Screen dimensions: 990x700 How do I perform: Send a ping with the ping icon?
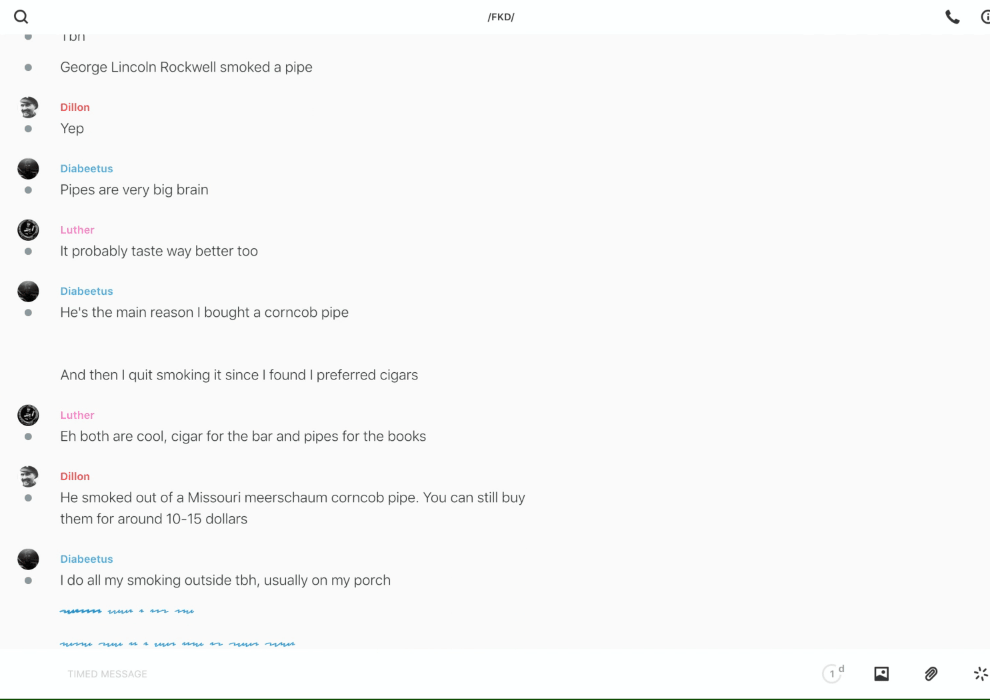click(980, 674)
